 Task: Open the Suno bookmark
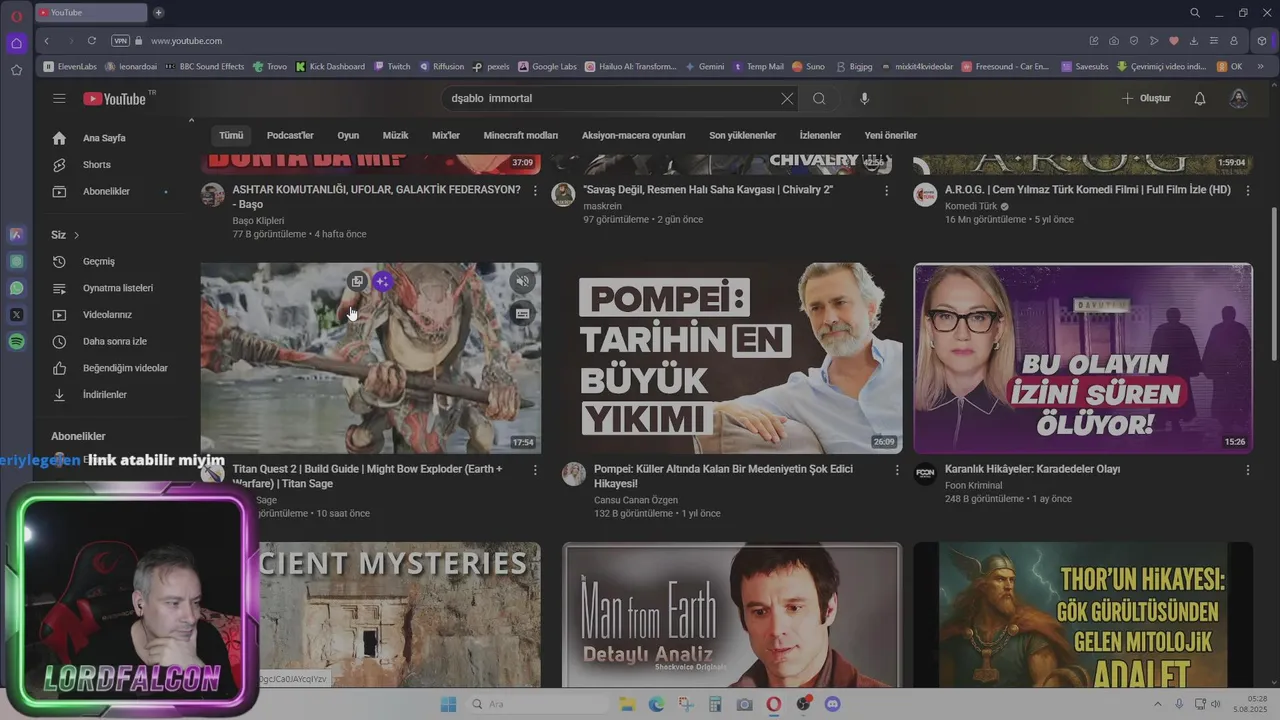tap(808, 66)
